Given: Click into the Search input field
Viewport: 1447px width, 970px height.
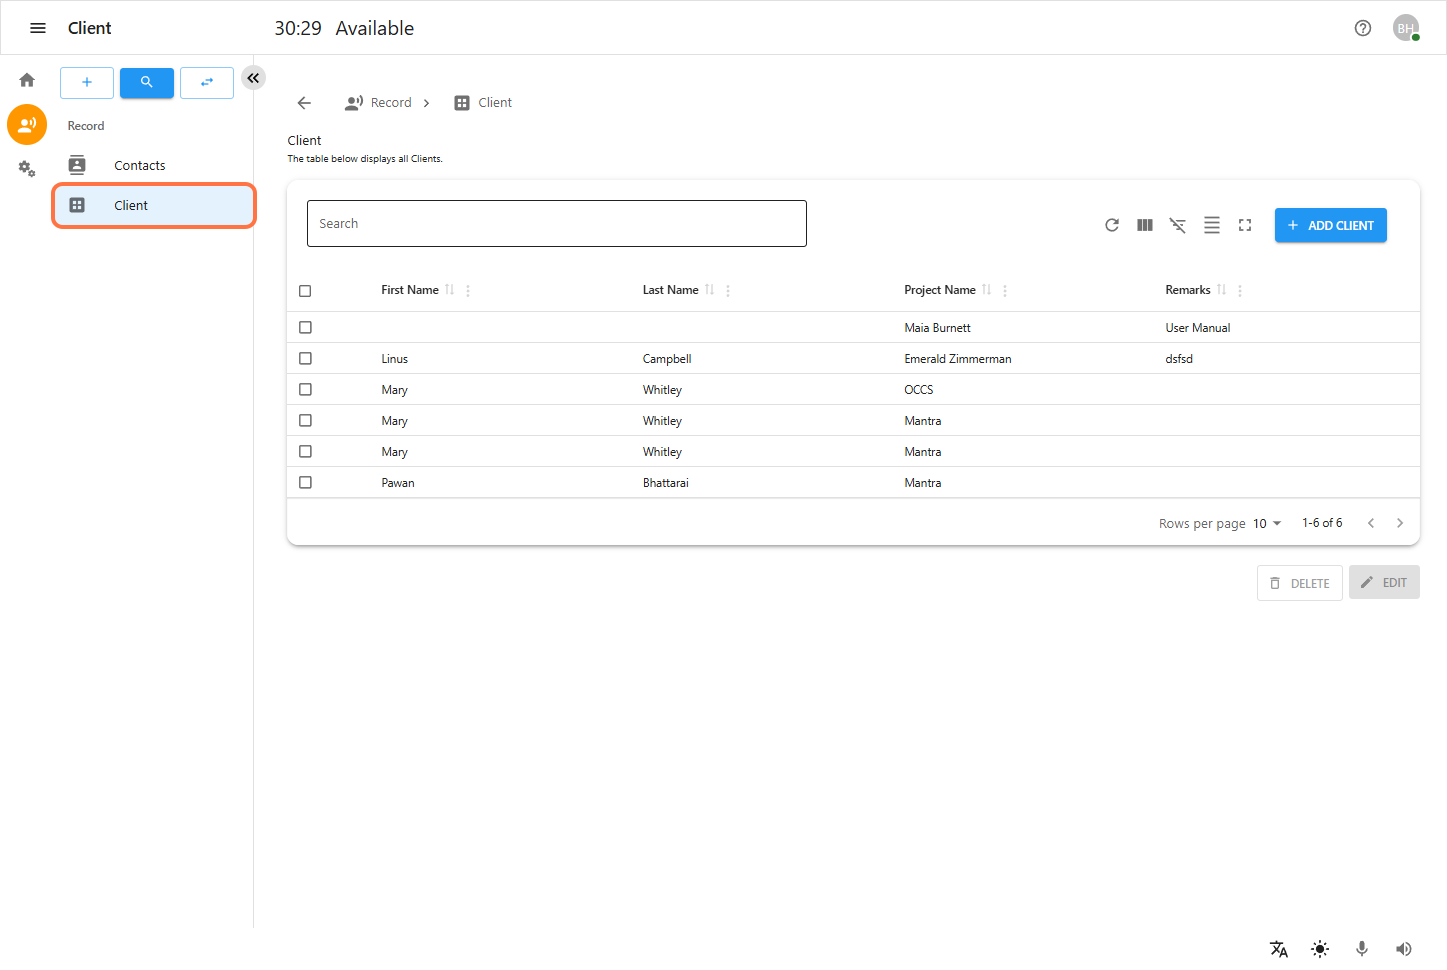Looking at the screenshot, I should coord(556,224).
